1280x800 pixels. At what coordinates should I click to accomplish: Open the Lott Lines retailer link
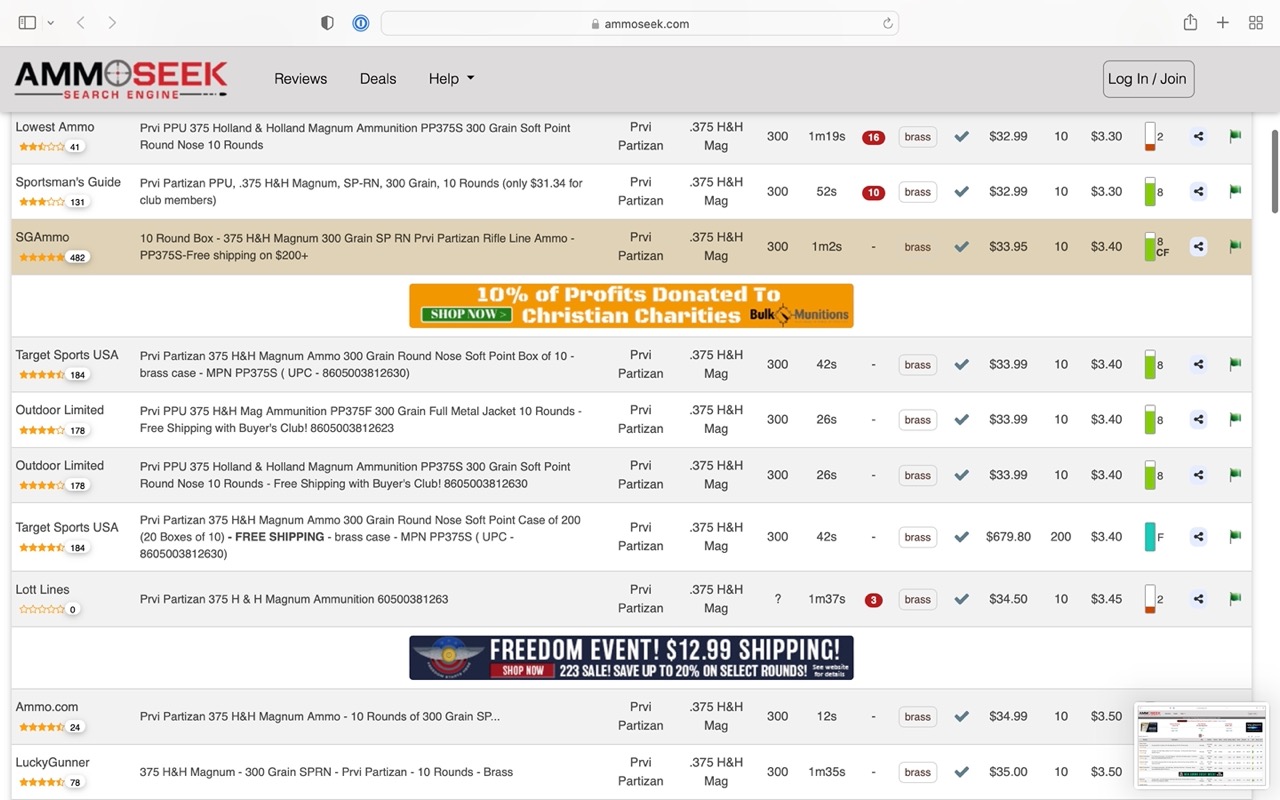(42, 590)
